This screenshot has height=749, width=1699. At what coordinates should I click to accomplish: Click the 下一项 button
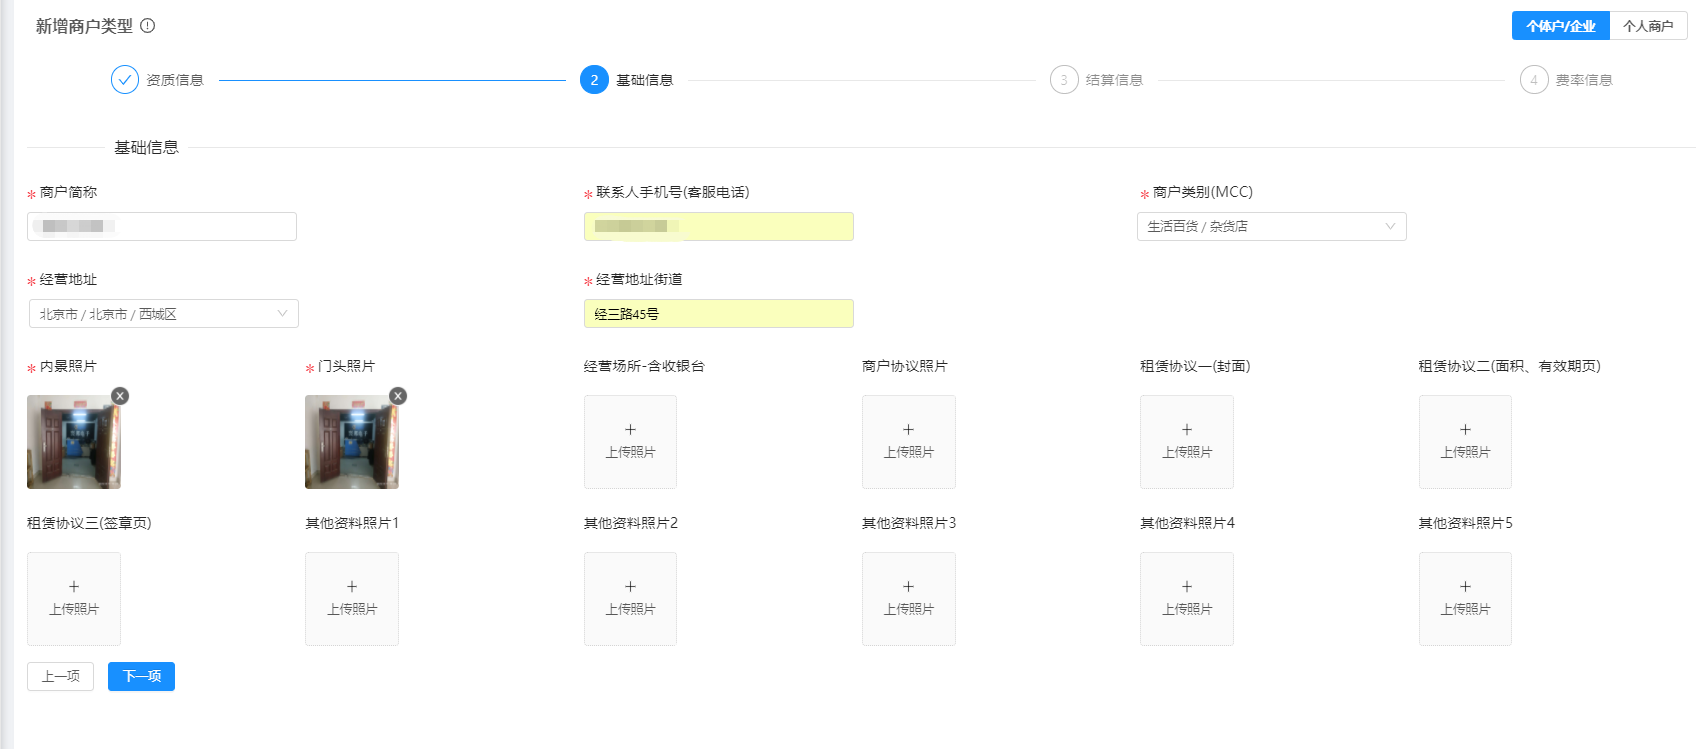141,677
